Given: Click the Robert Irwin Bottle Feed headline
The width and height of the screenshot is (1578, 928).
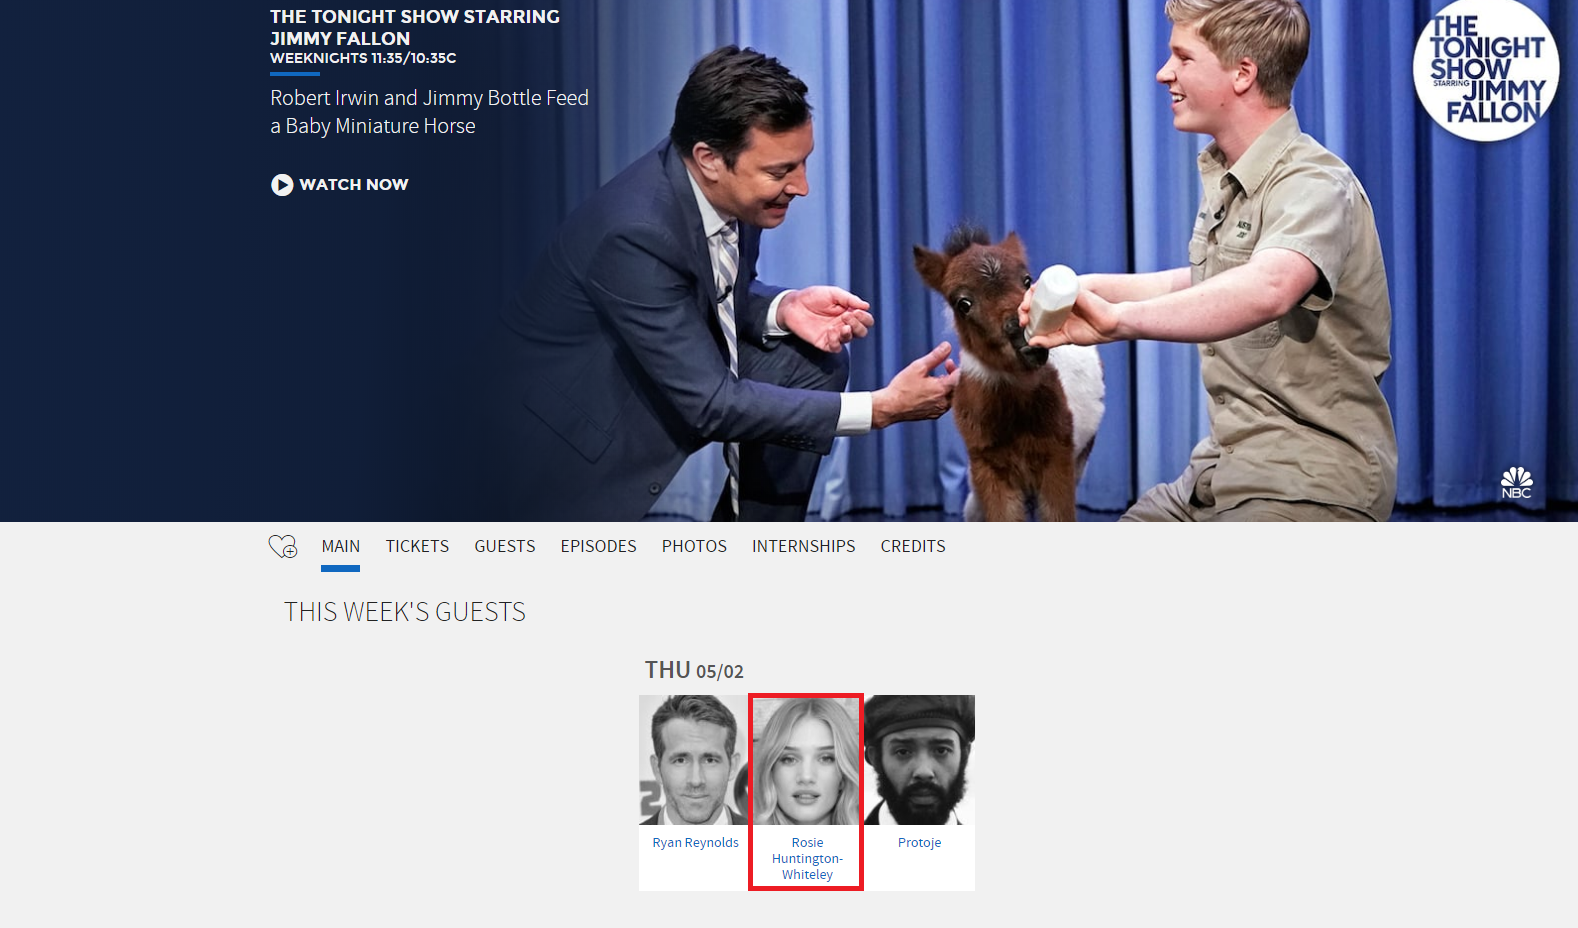Looking at the screenshot, I should 429,112.
